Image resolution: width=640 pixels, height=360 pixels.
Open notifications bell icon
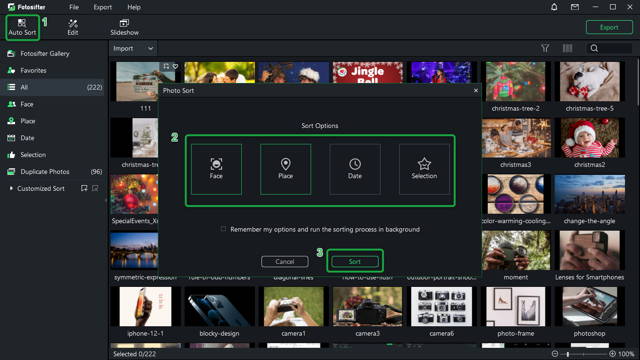click(x=554, y=7)
